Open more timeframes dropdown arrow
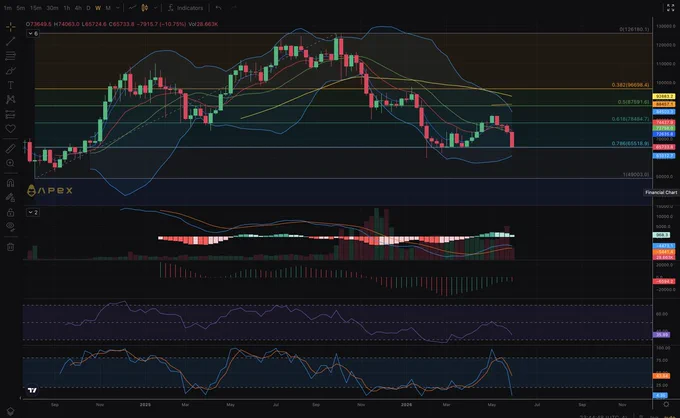The height and width of the screenshot is (418, 680). tap(118, 8)
